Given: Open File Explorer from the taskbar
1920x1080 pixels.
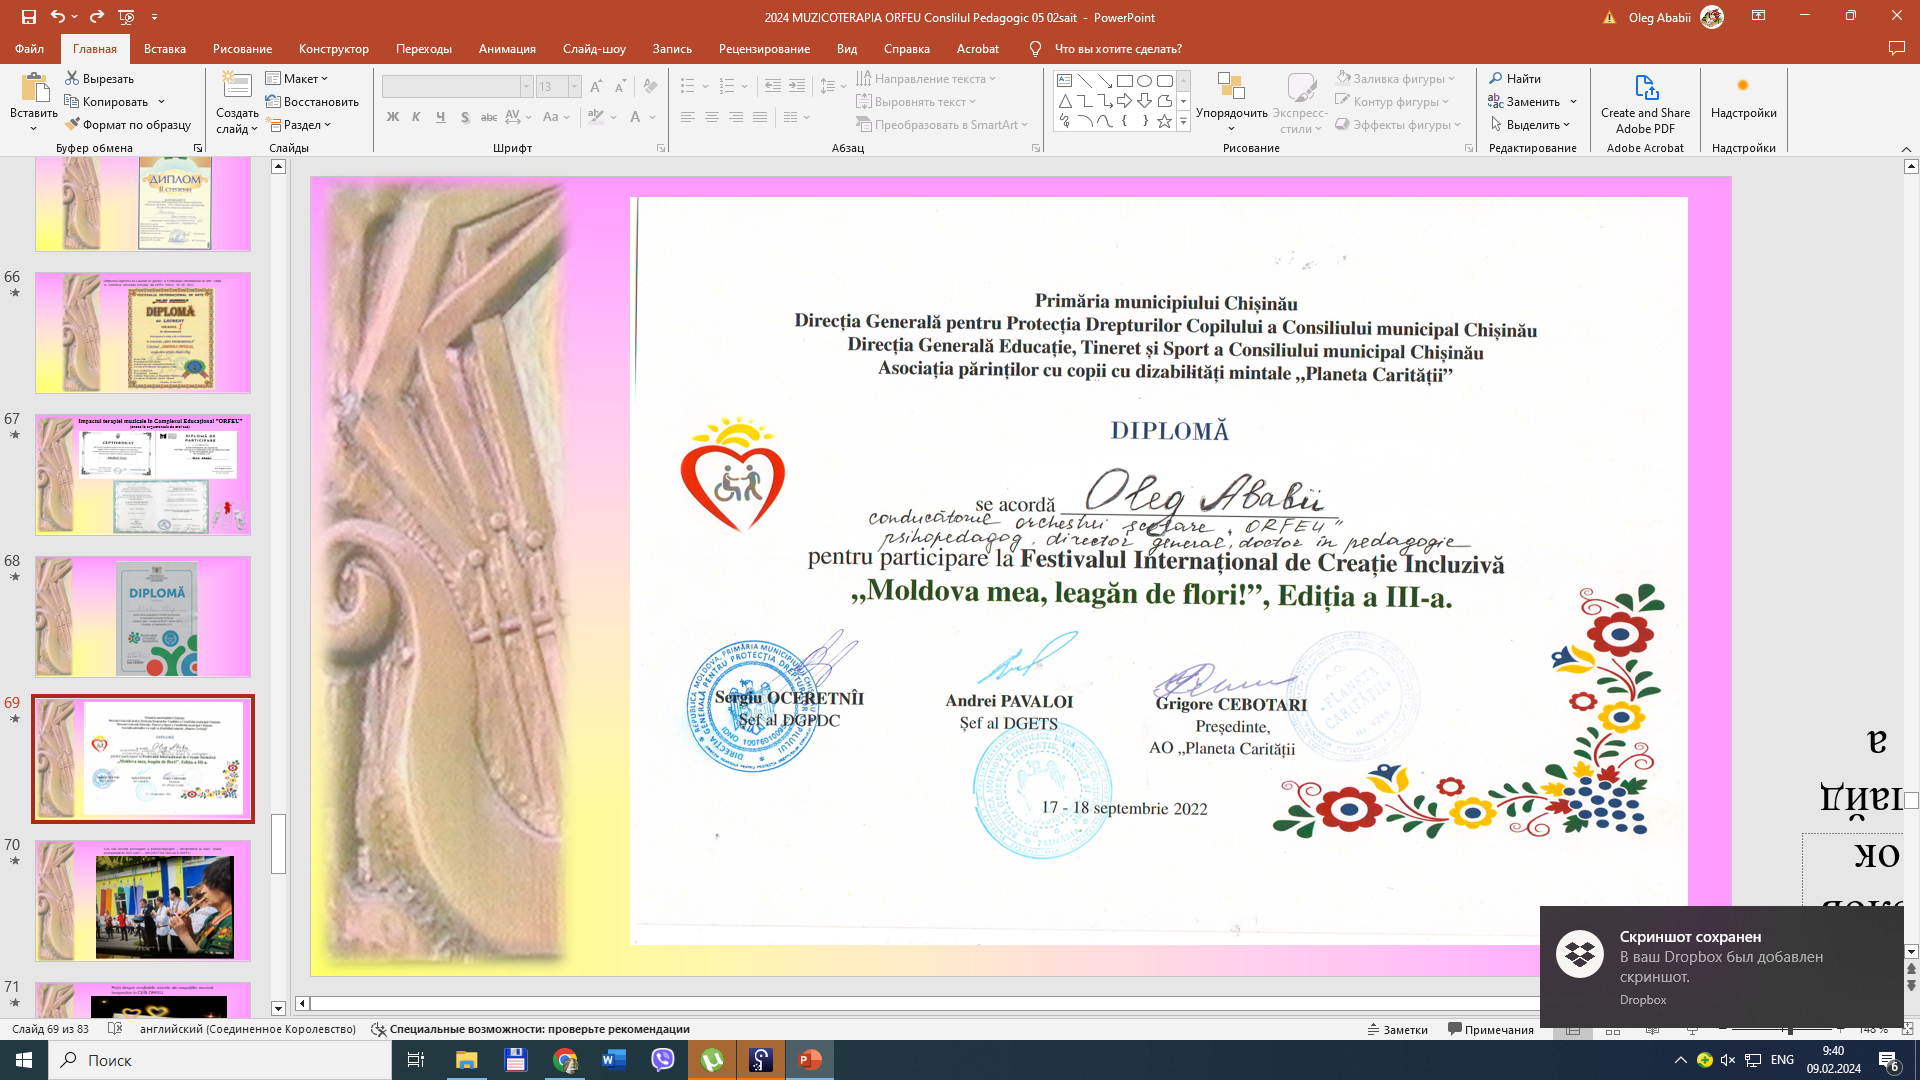Looking at the screenshot, I should coord(467,1060).
